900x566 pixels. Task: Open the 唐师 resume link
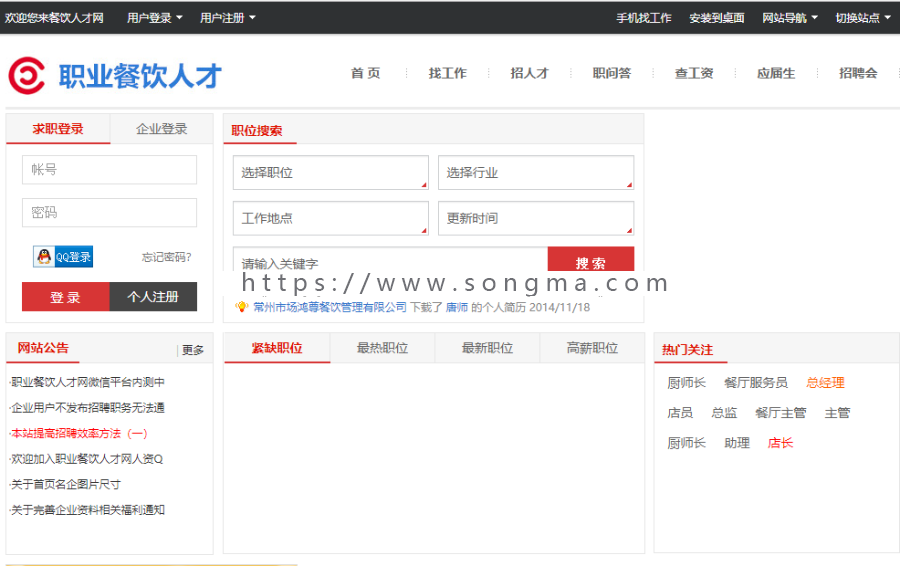(457, 307)
